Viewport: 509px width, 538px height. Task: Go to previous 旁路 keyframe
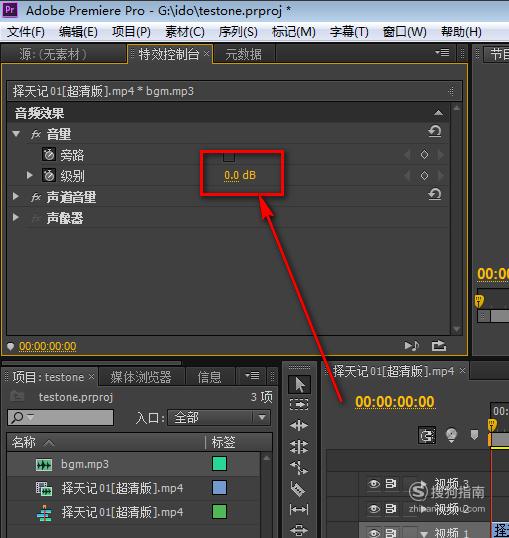coord(408,155)
